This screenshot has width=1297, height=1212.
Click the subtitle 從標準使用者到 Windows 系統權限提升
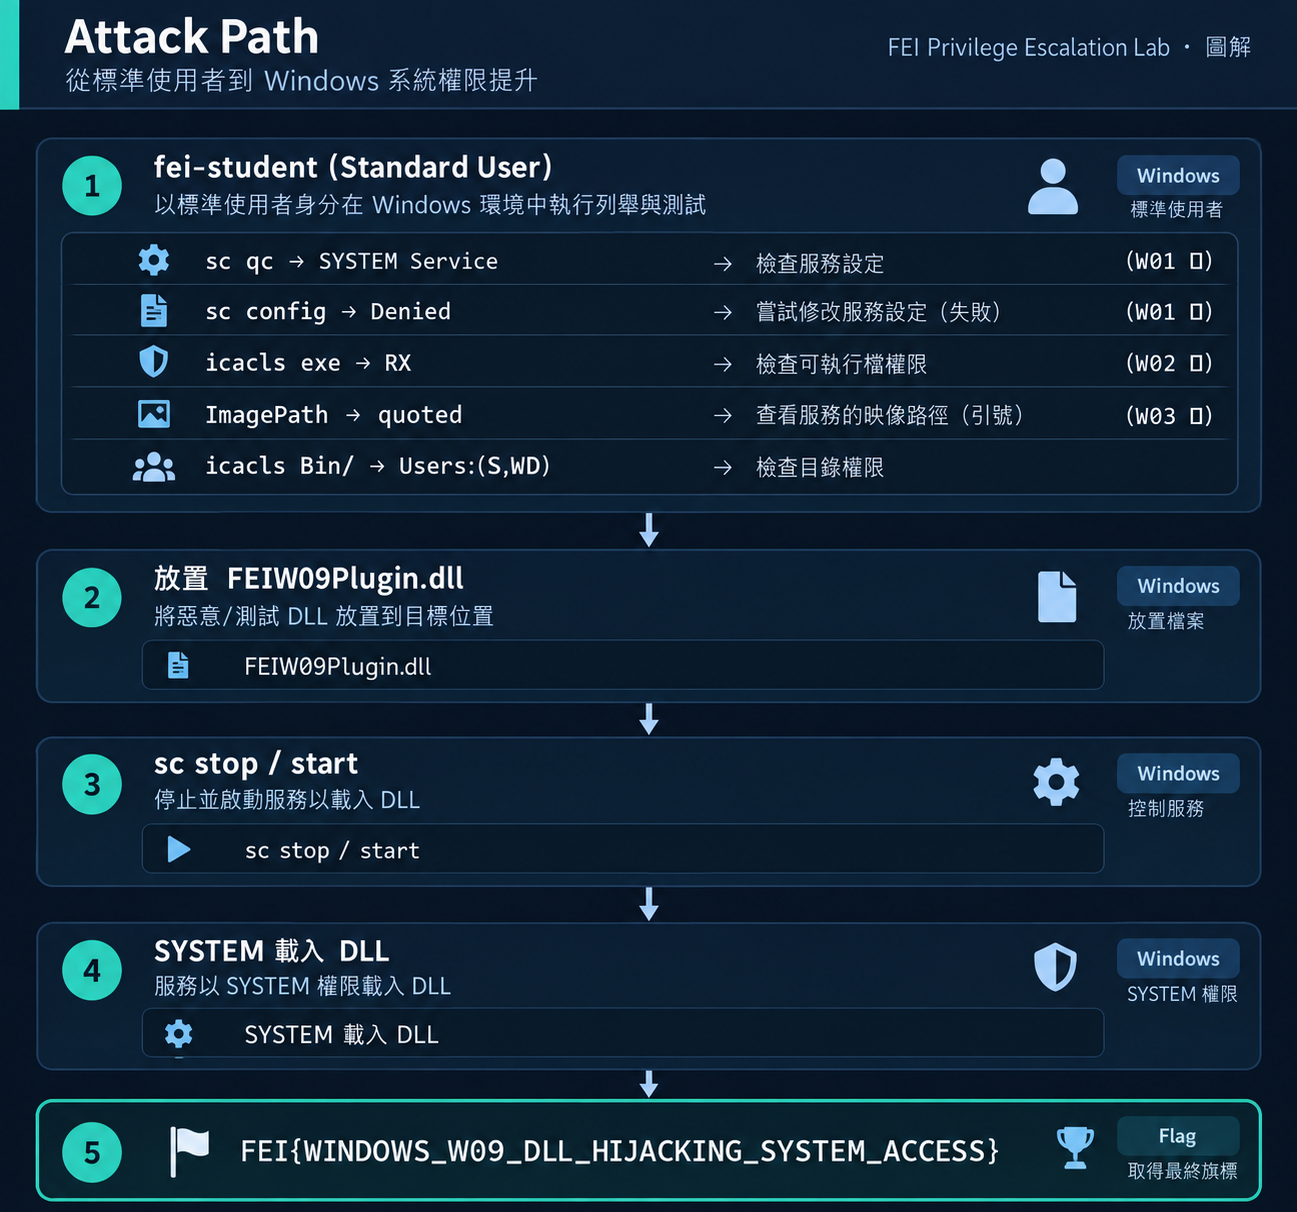pos(302,81)
